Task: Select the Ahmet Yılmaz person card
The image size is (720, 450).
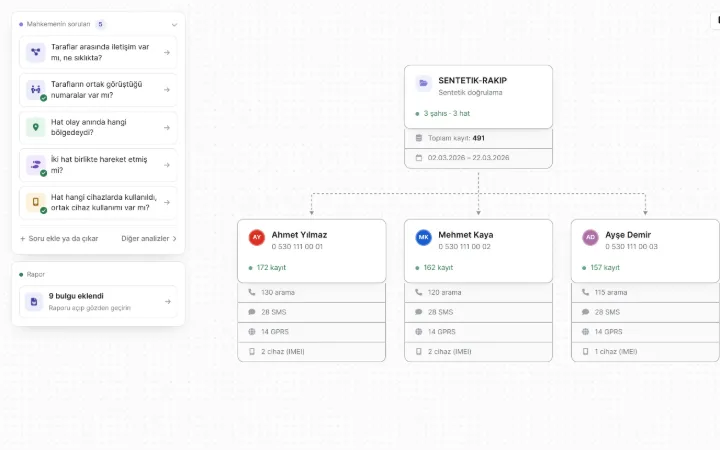Action: (x=312, y=251)
